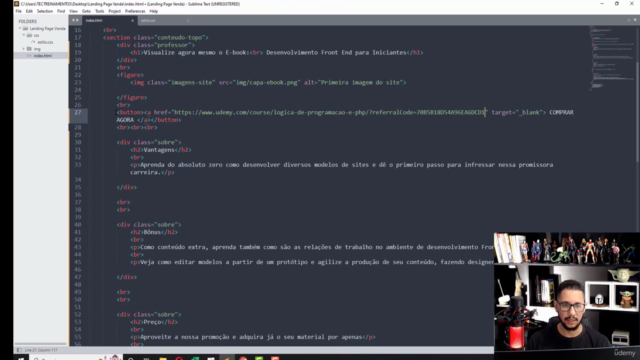Image resolution: width=640 pixels, height=360 pixels.
Task: Switch to the index.html tab
Action: click(109, 20)
